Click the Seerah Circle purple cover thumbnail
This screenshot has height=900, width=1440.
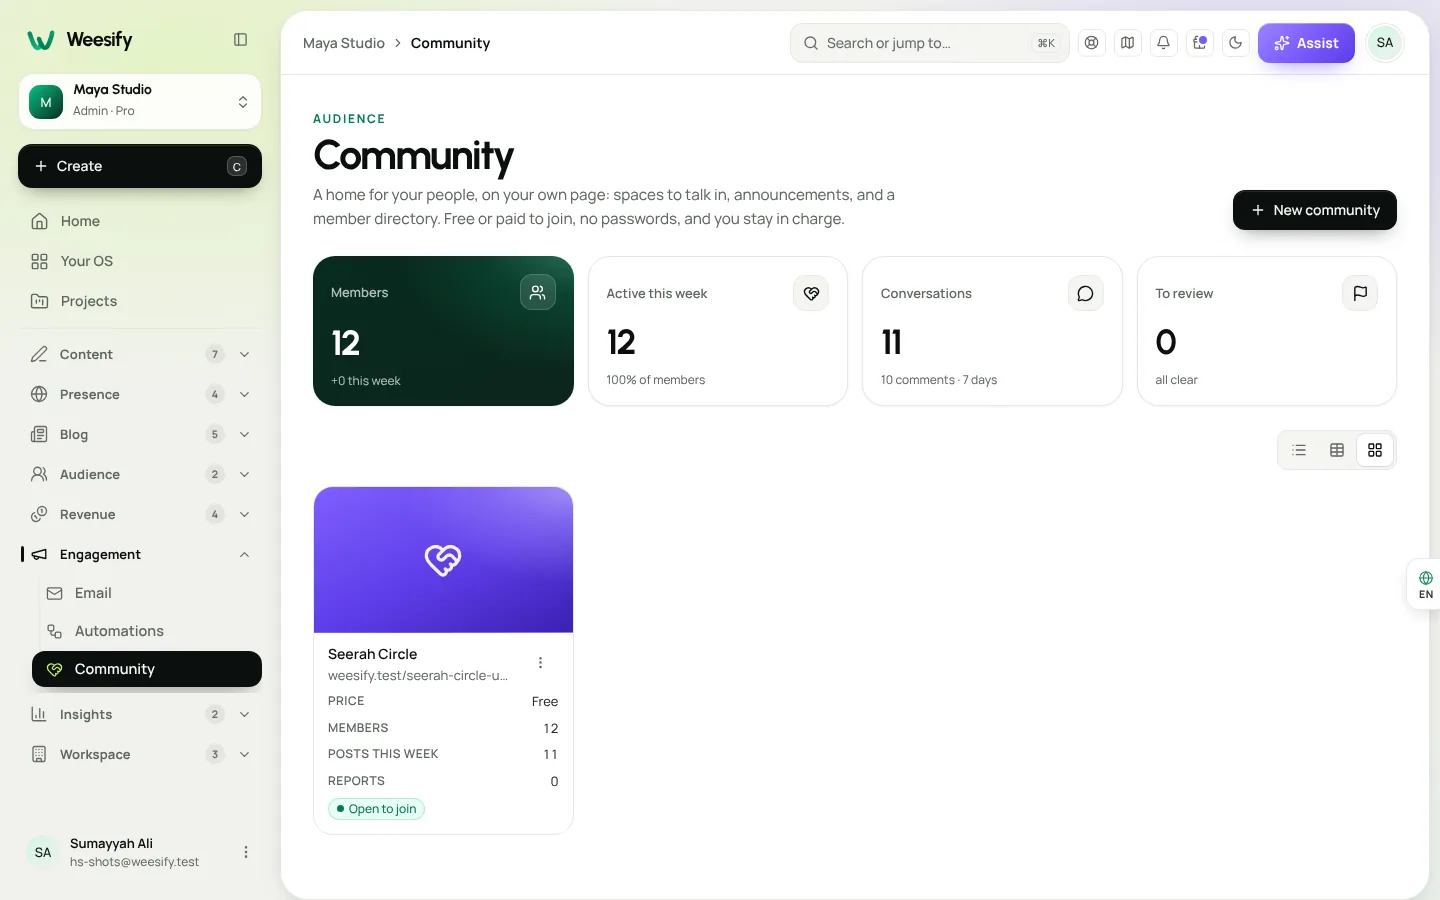(x=443, y=560)
